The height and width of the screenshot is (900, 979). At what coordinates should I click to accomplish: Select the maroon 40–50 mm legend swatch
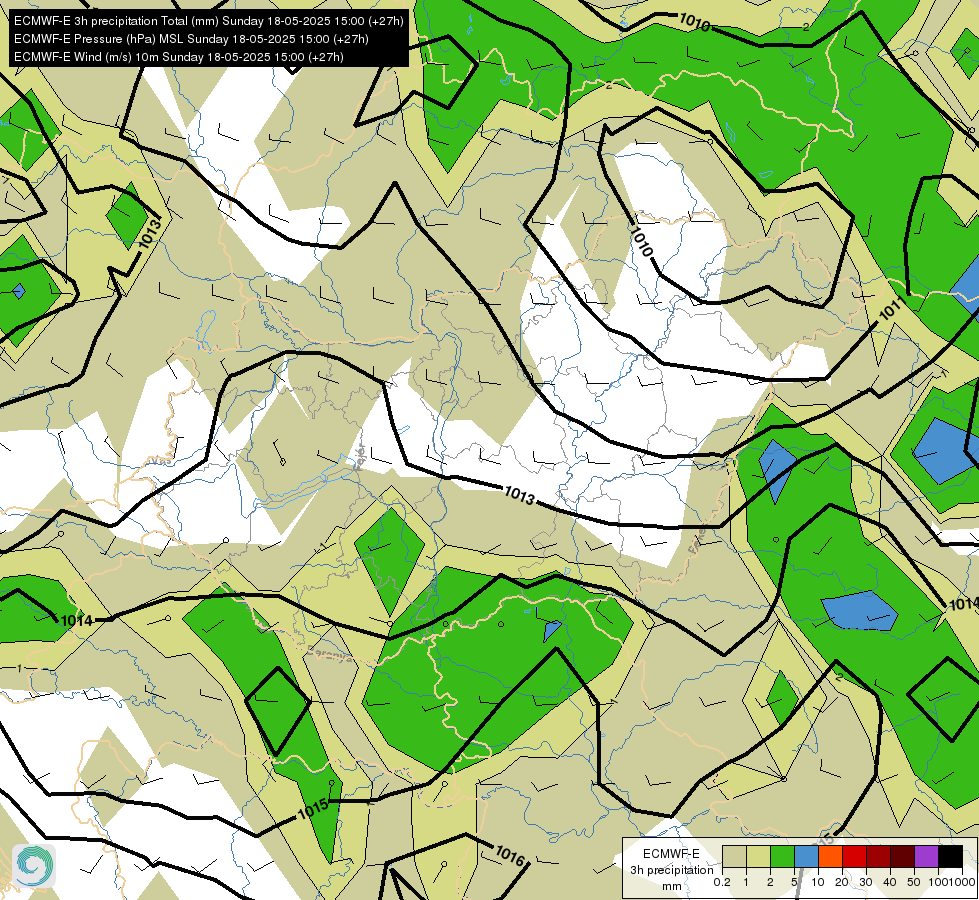coord(903,856)
